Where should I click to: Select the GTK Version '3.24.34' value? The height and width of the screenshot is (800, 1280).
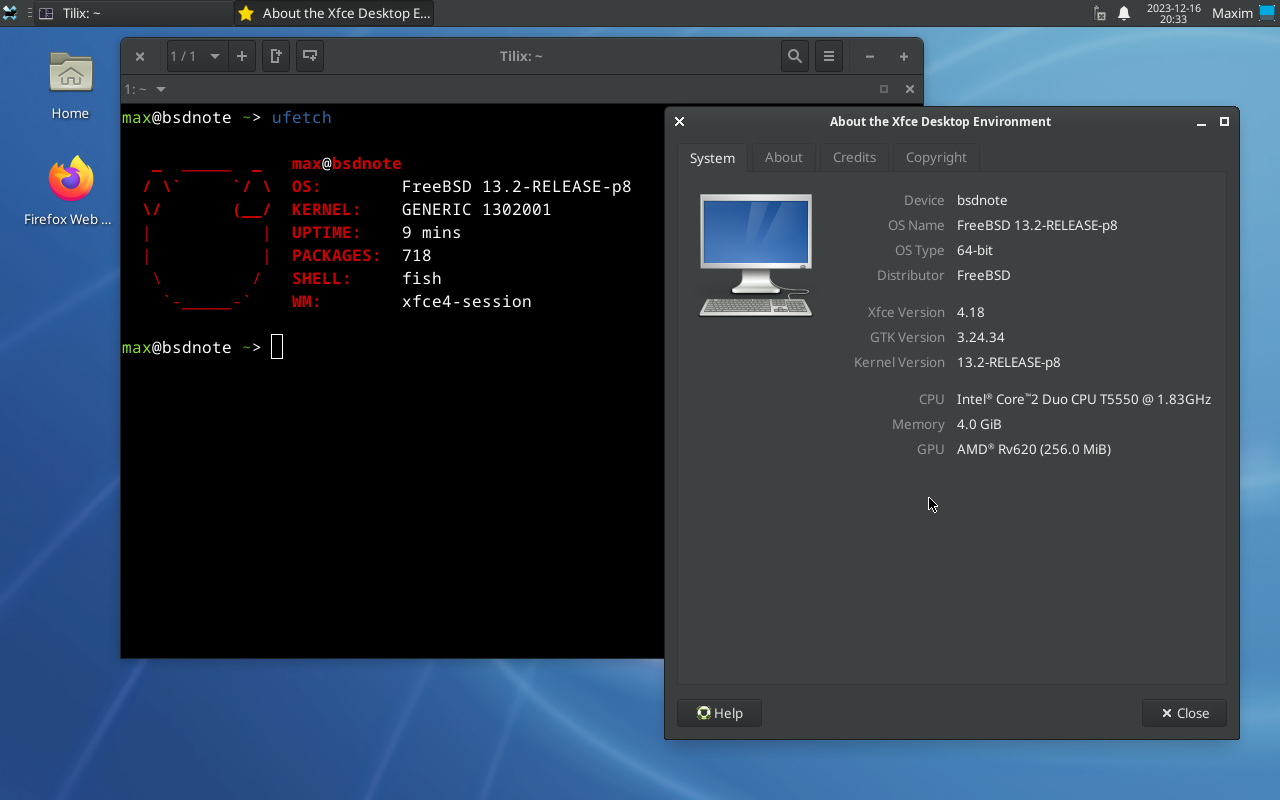pos(980,337)
